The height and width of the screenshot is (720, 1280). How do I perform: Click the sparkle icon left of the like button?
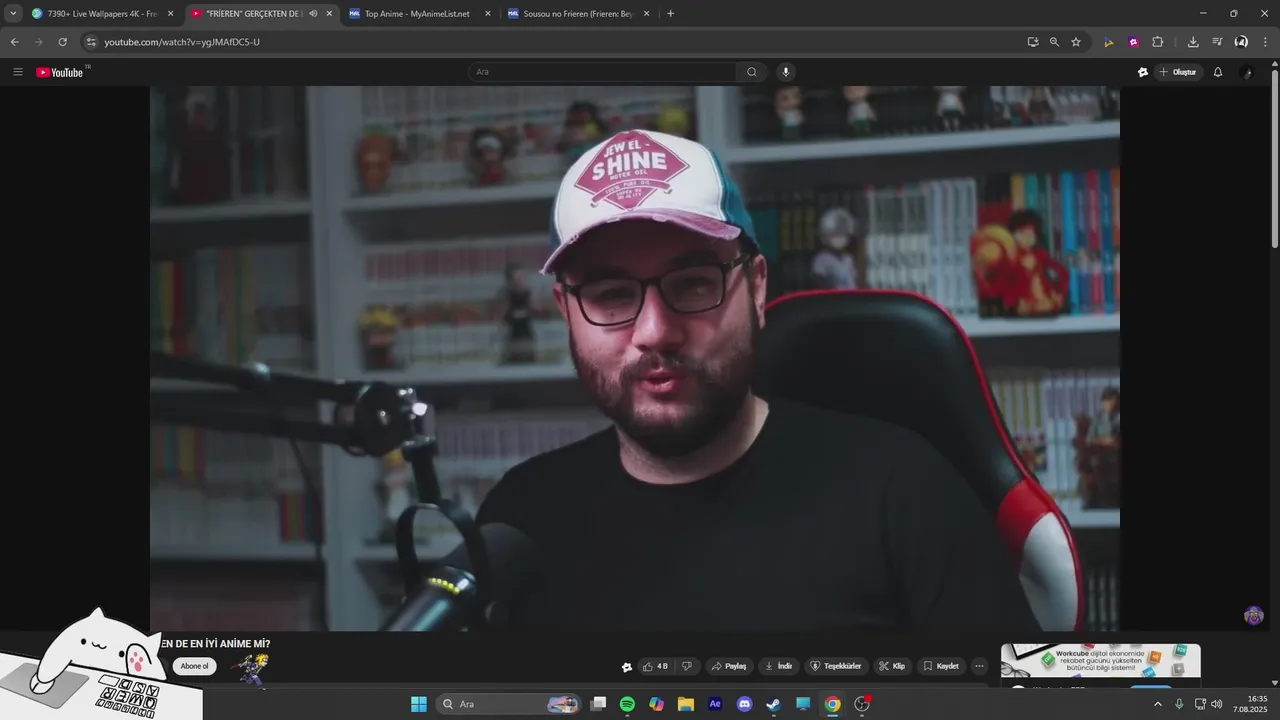627,667
